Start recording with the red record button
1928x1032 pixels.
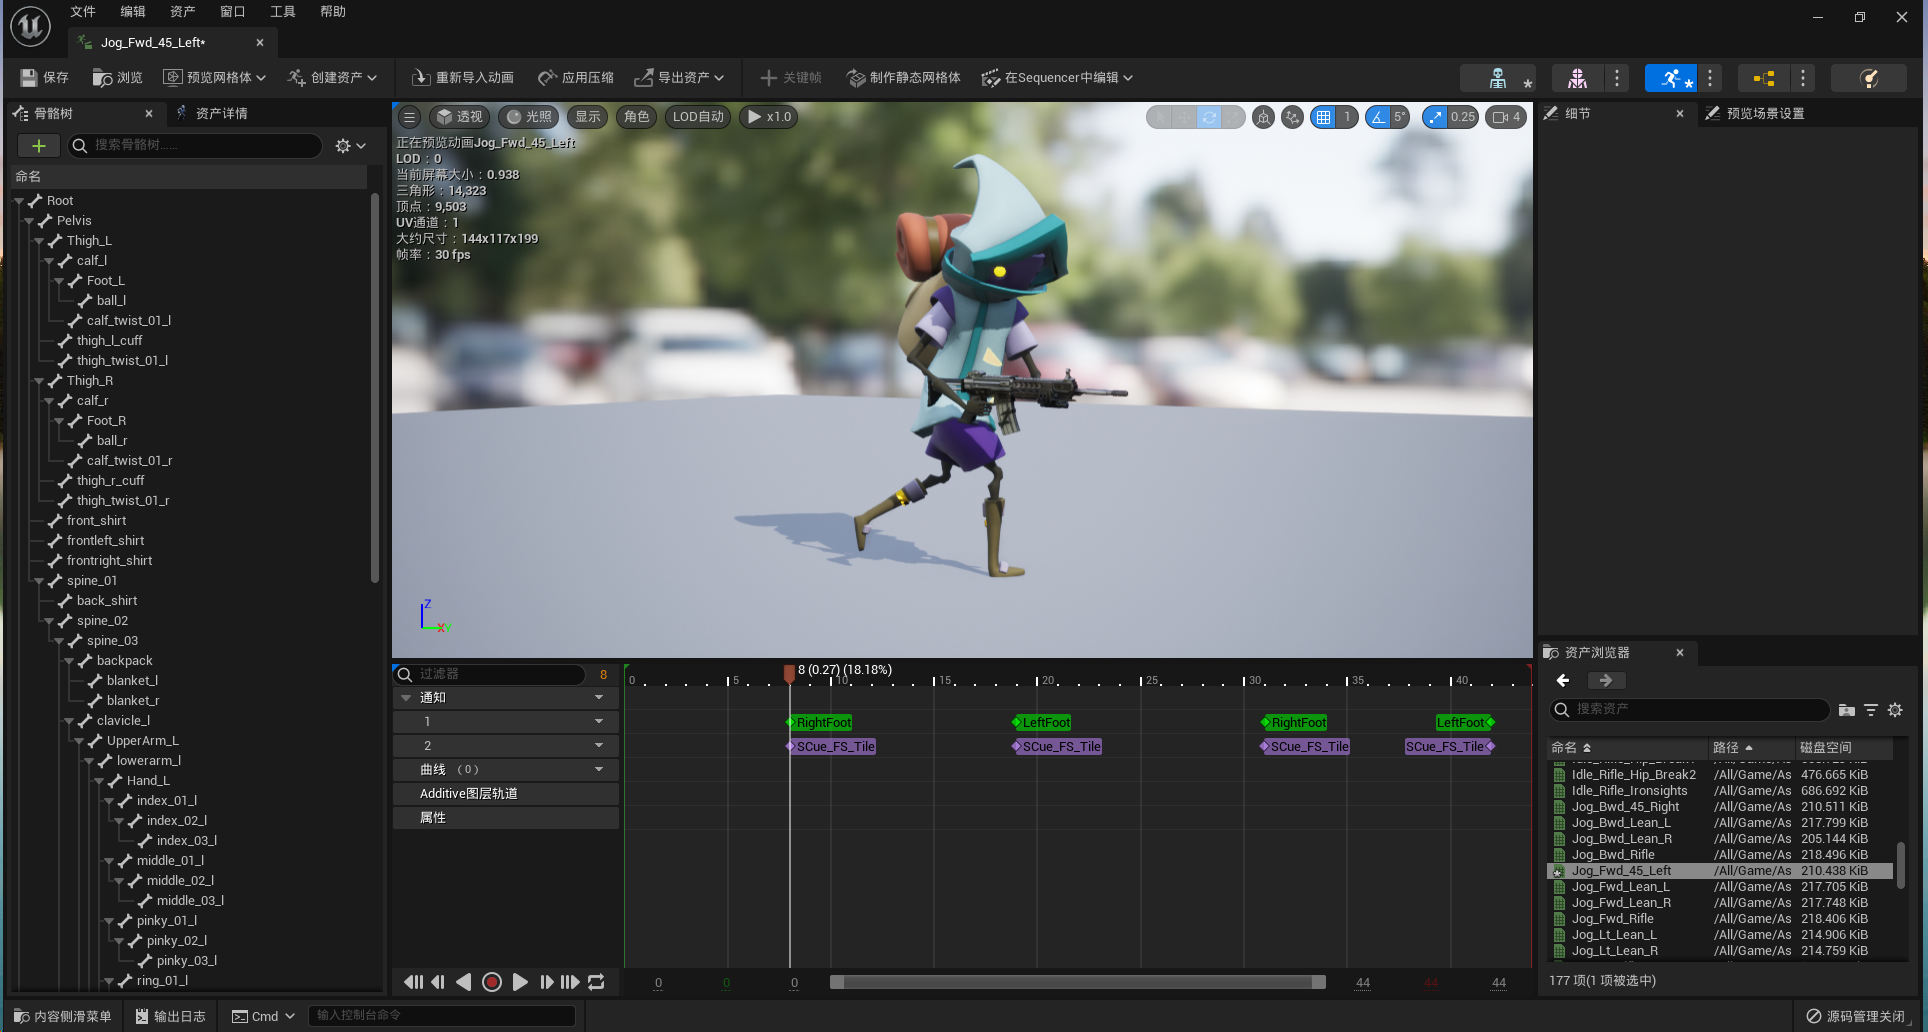492,982
